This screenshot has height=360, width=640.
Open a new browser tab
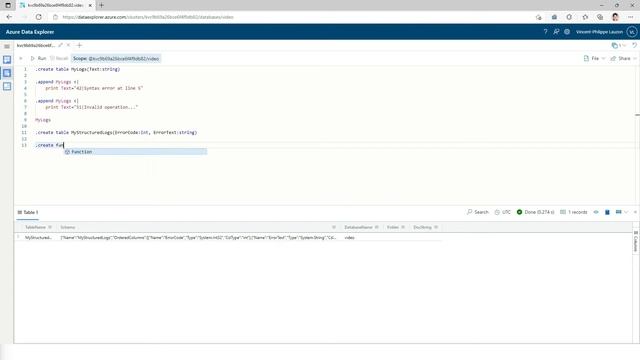pyautogui.click(x=101, y=5)
